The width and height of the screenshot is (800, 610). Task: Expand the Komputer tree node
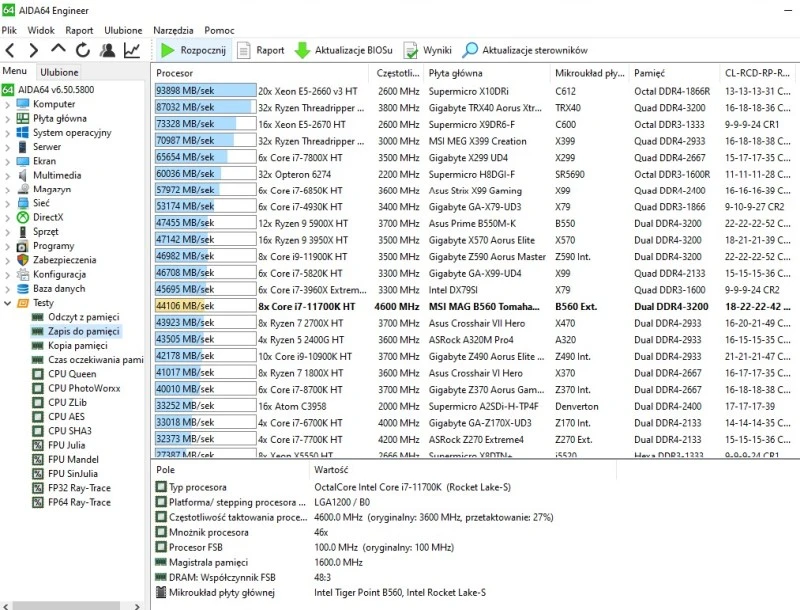(x=7, y=104)
